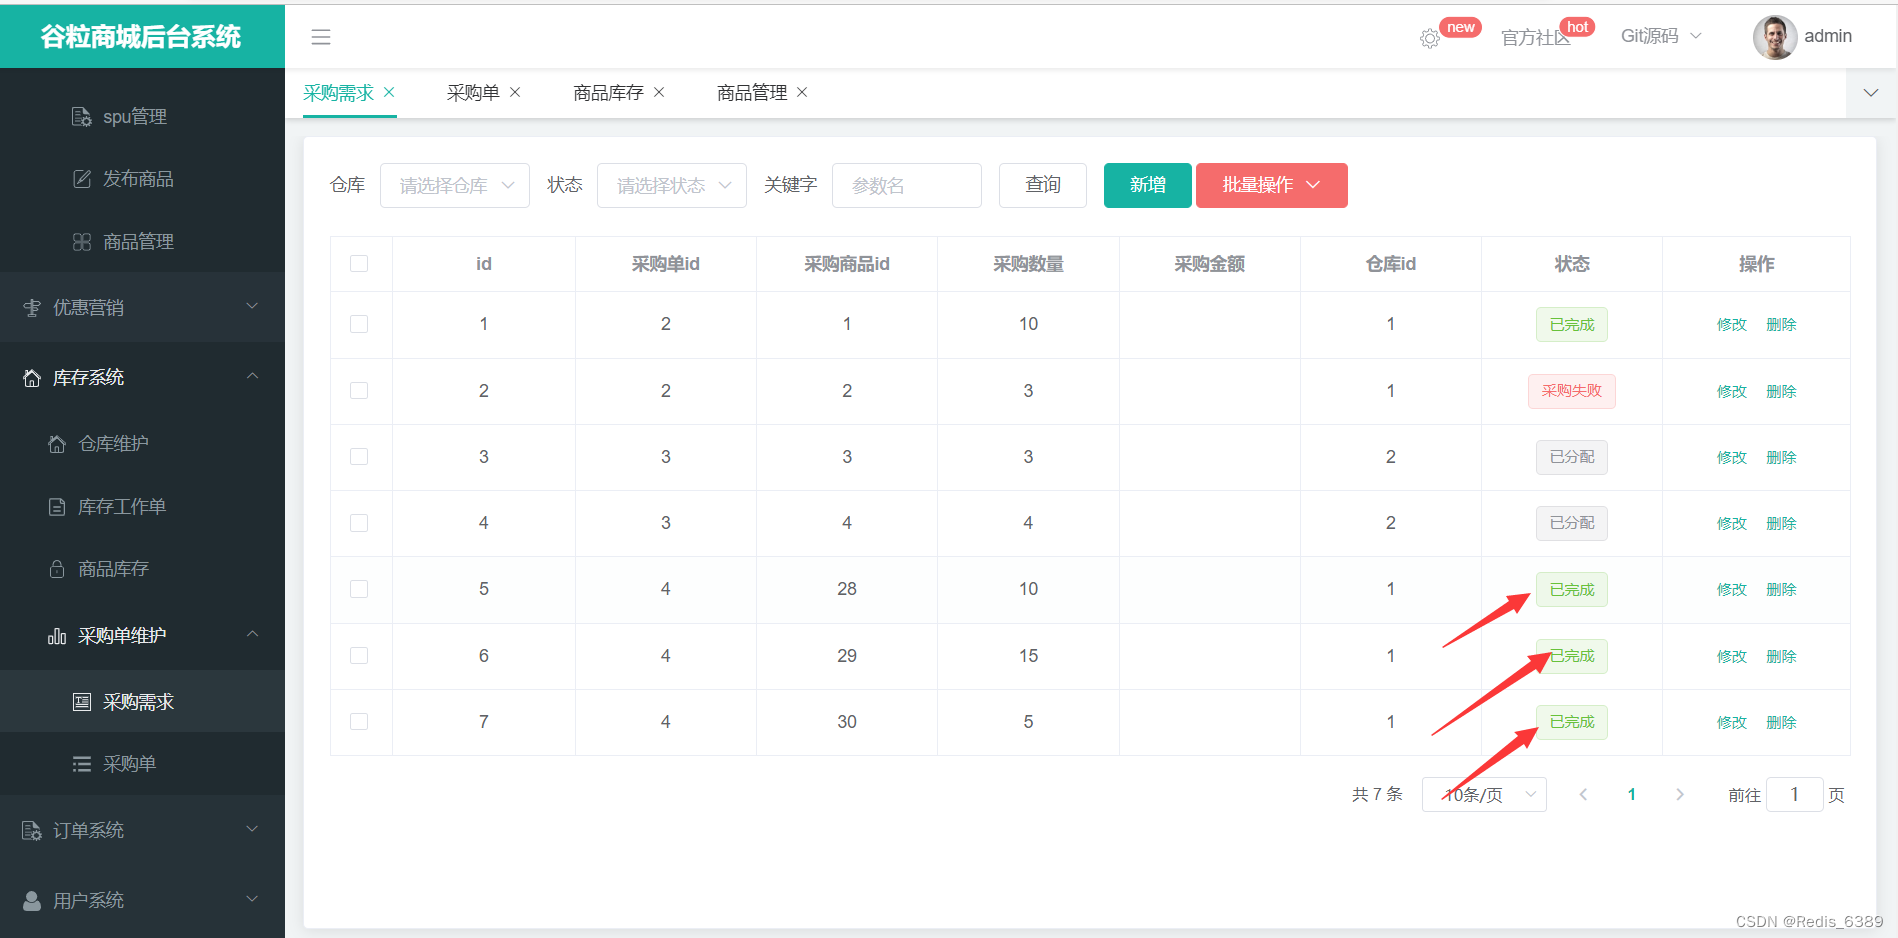Switch to the 采购单 tab
Screen dimensions: 1898x938
(x=473, y=93)
